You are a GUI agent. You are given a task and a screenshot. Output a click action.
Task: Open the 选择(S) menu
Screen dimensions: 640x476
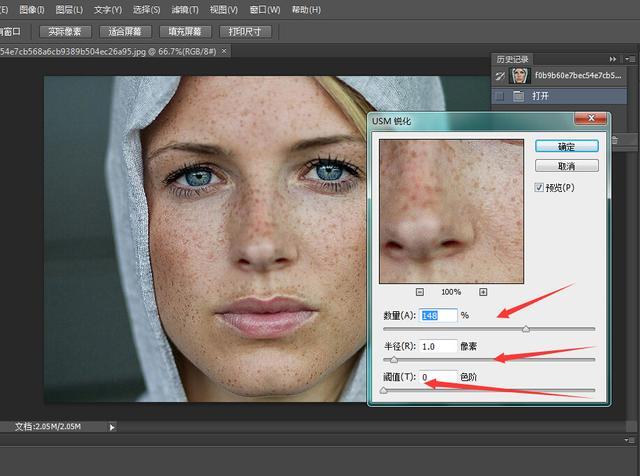point(146,9)
